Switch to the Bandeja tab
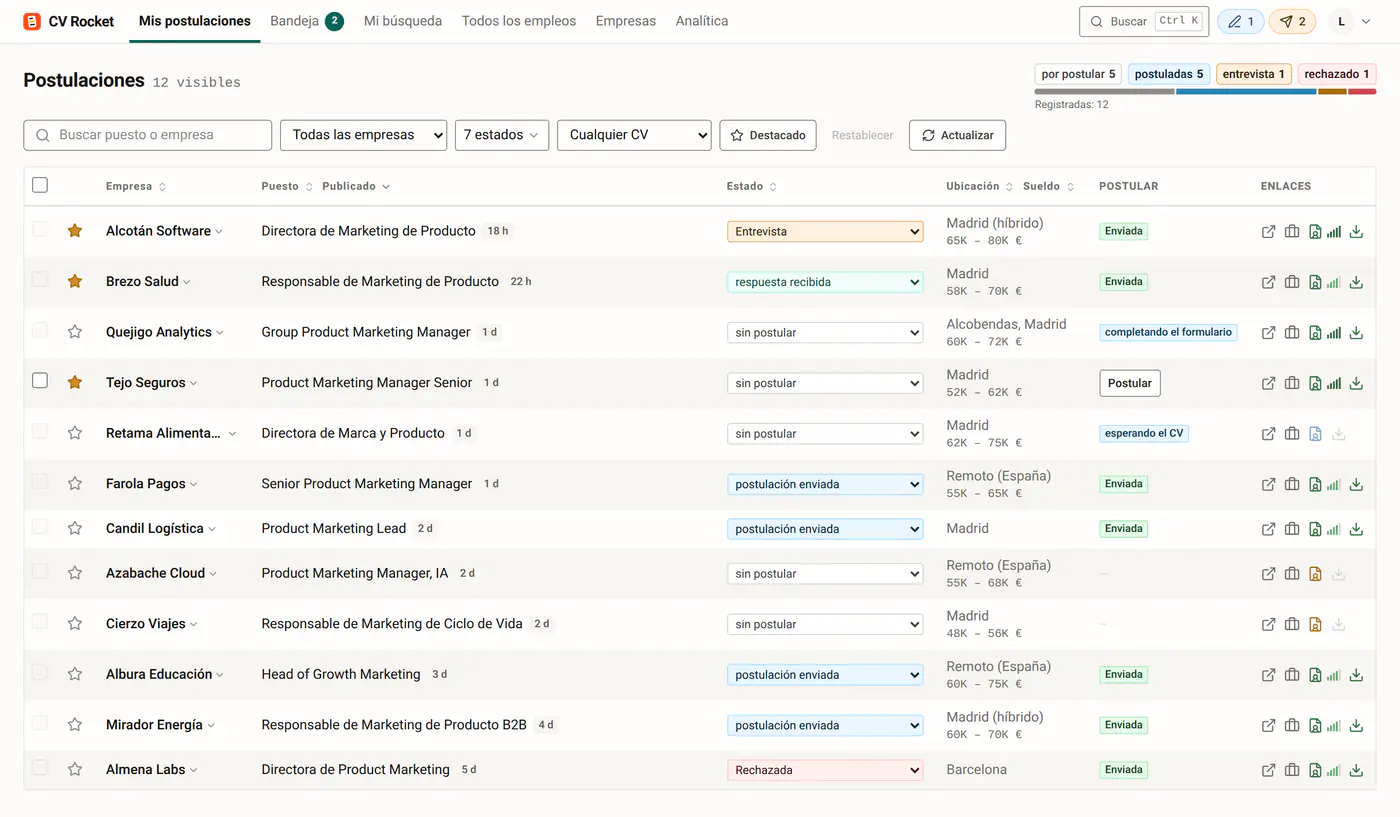This screenshot has height=817, width=1400. [307, 21]
